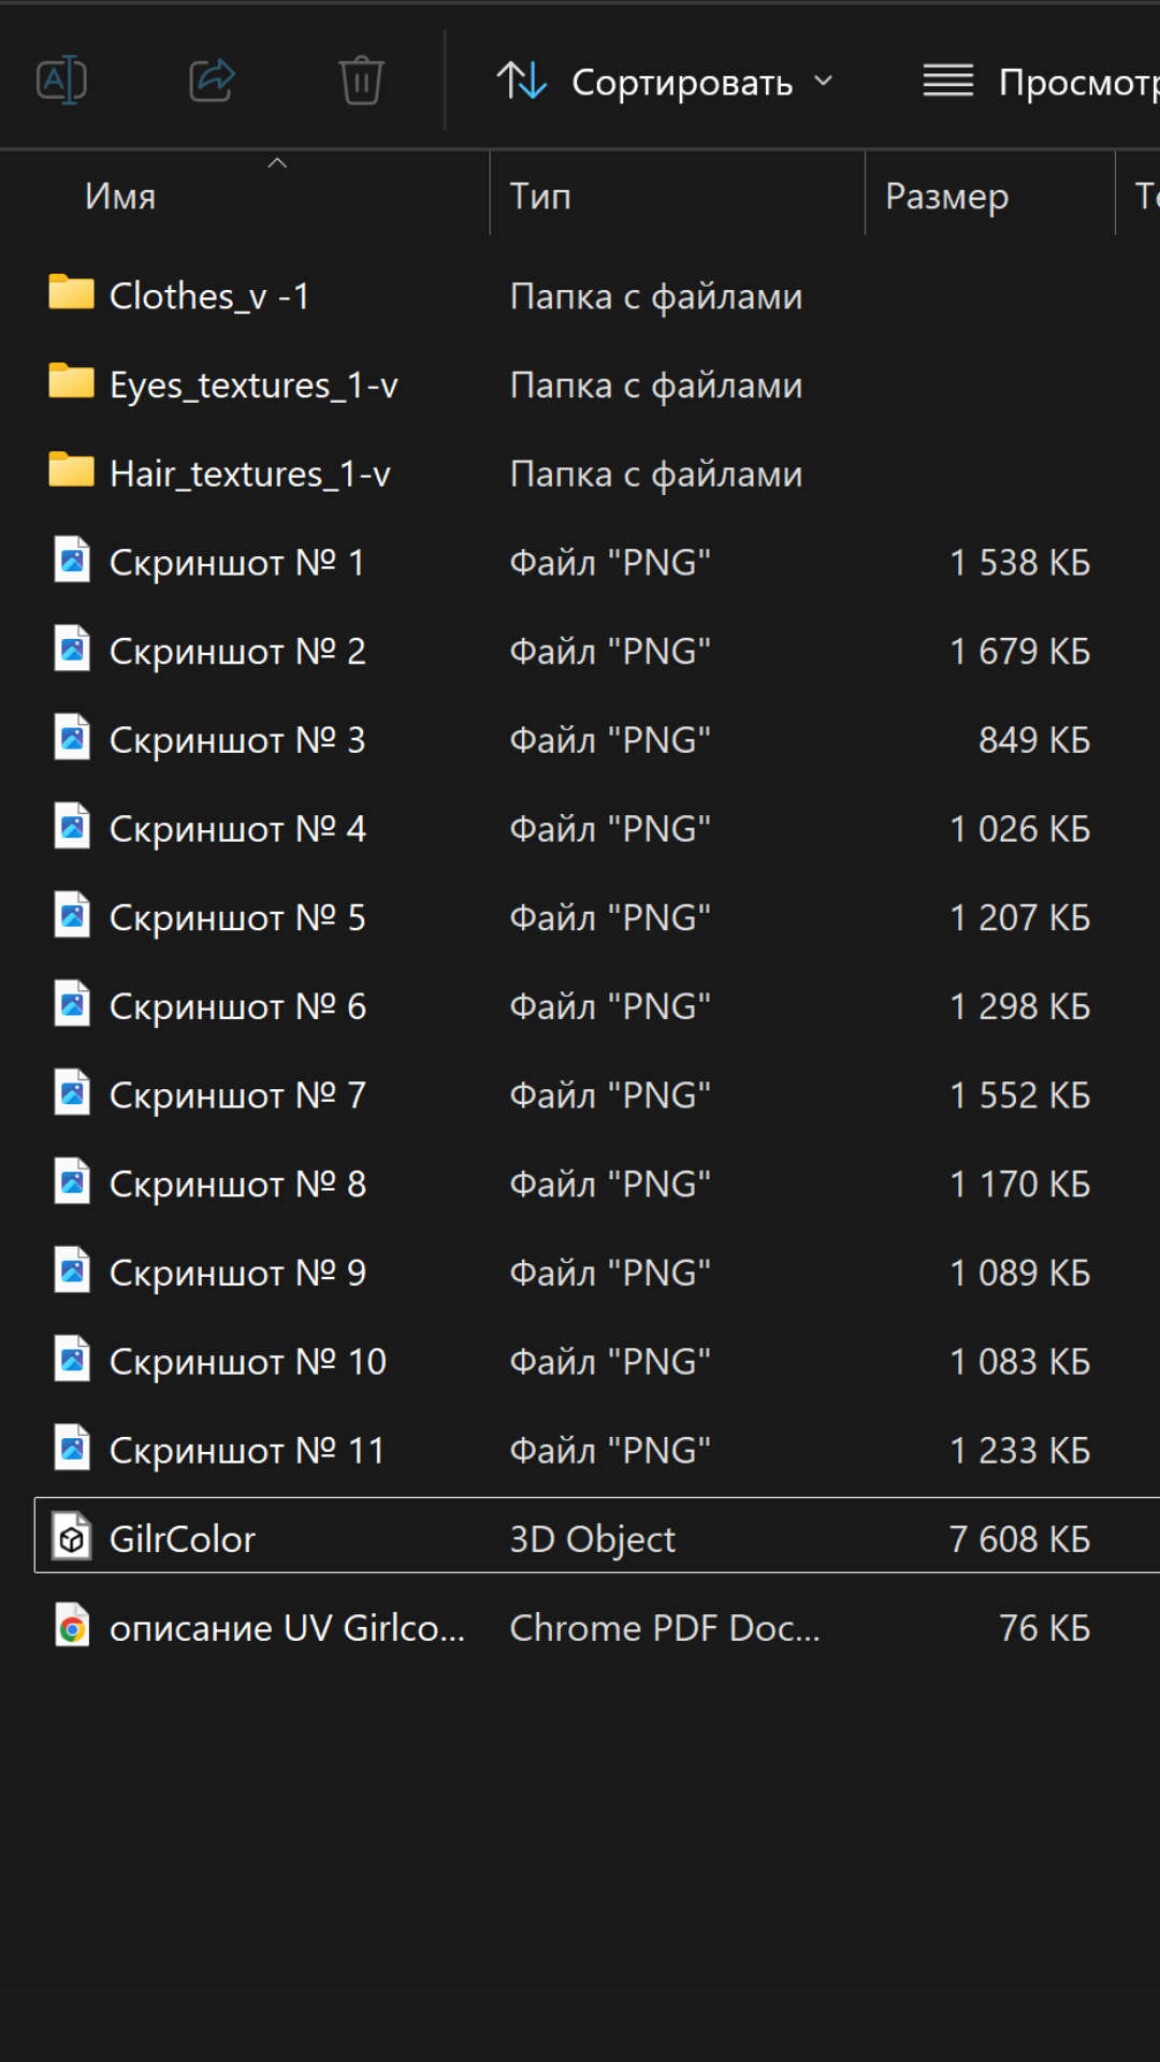The image size is (1160, 2062).
Task: Select the file Скриншот № 1
Action: click(x=236, y=563)
